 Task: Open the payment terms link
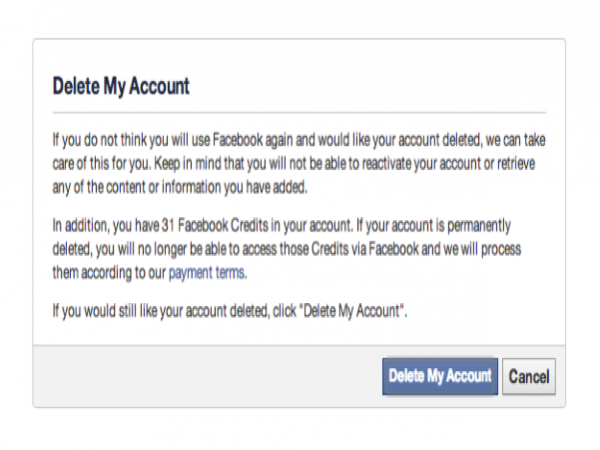point(207,272)
